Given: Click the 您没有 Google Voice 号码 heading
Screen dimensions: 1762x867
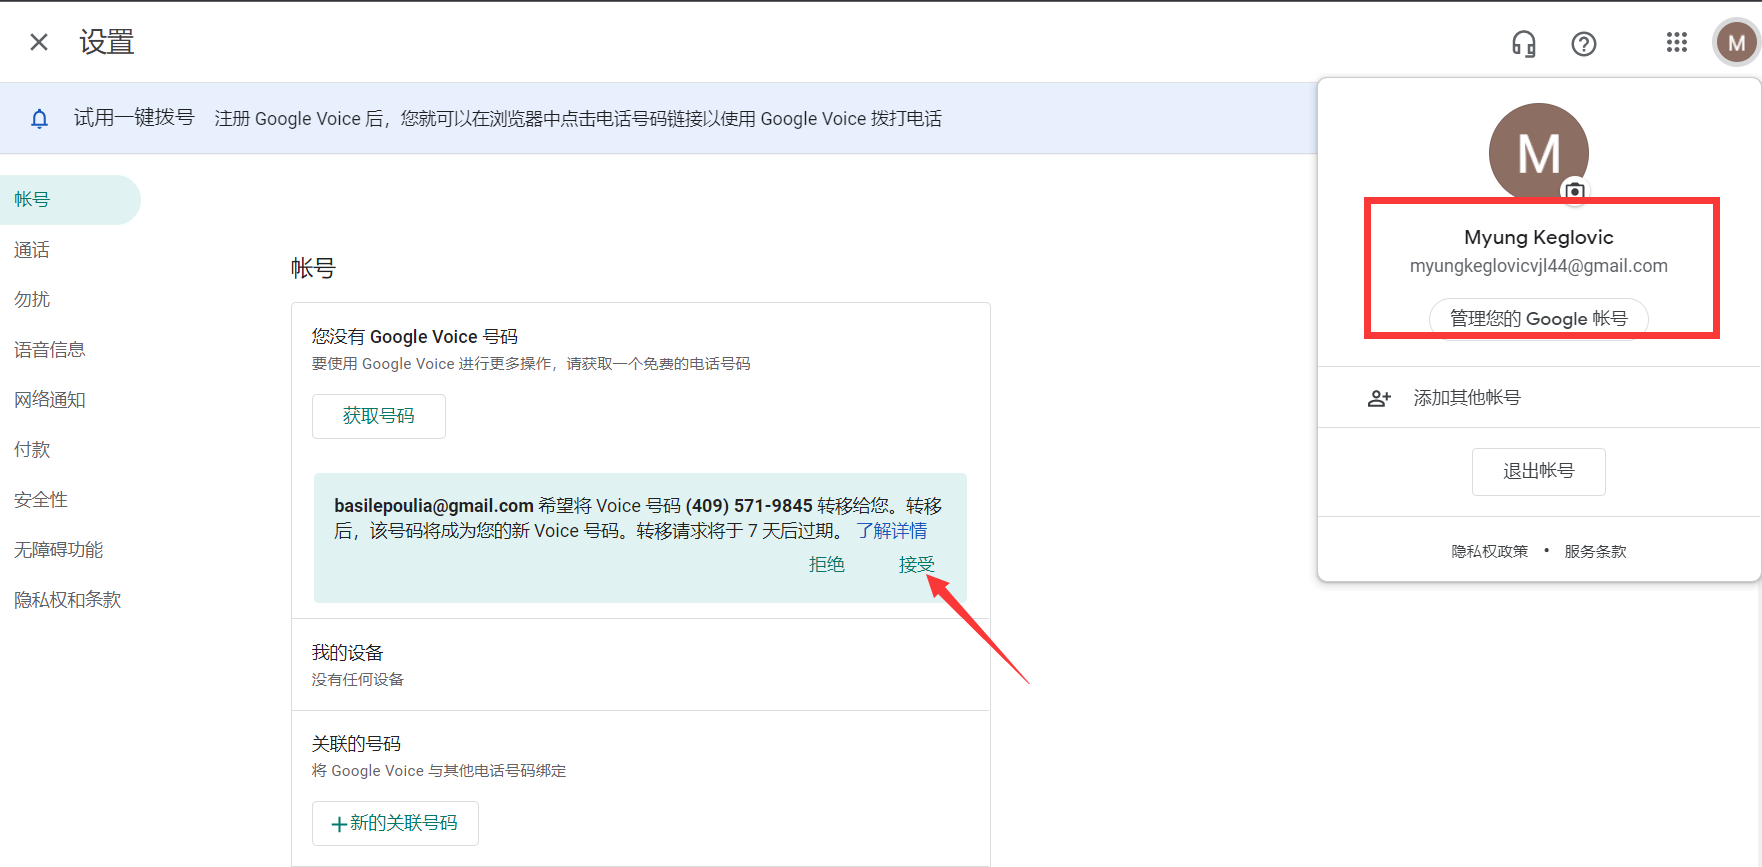Looking at the screenshot, I should 415,337.
